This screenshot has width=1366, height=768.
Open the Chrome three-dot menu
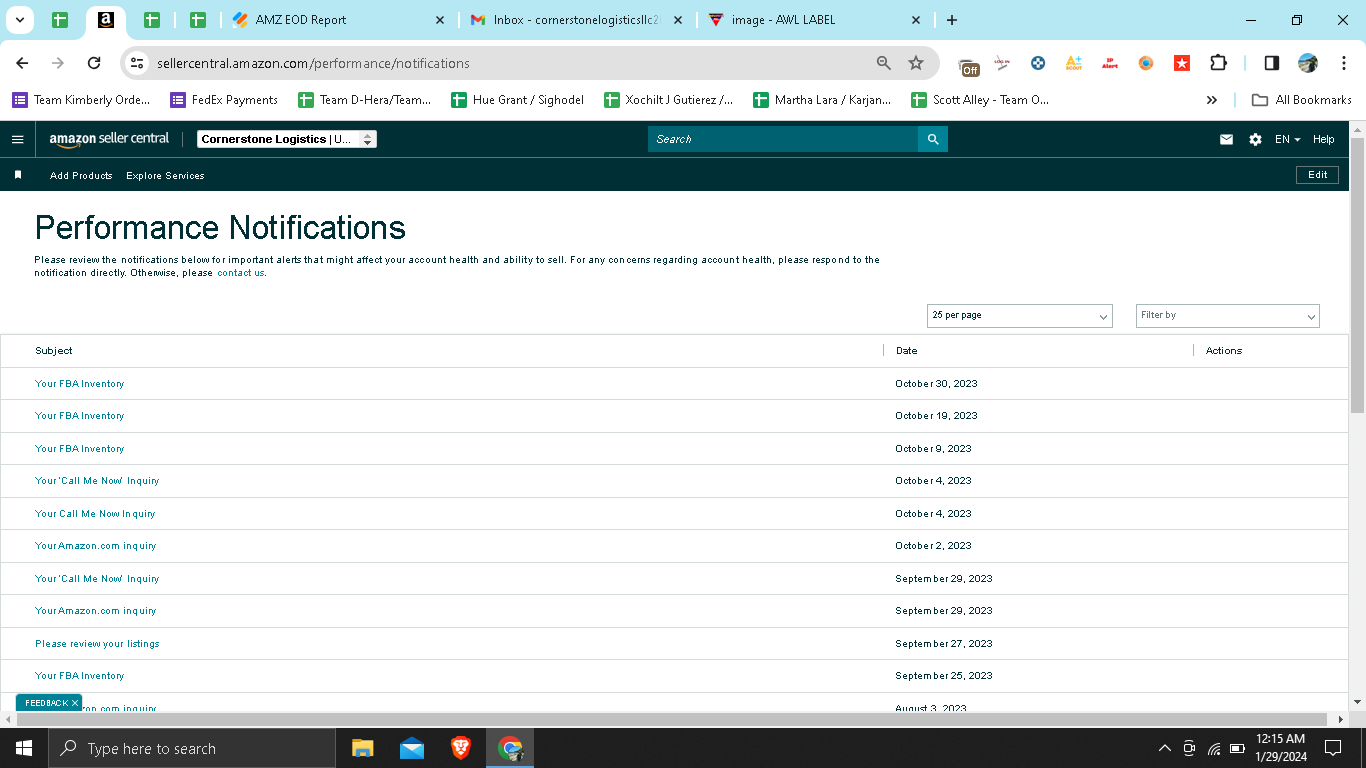[x=1344, y=63]
